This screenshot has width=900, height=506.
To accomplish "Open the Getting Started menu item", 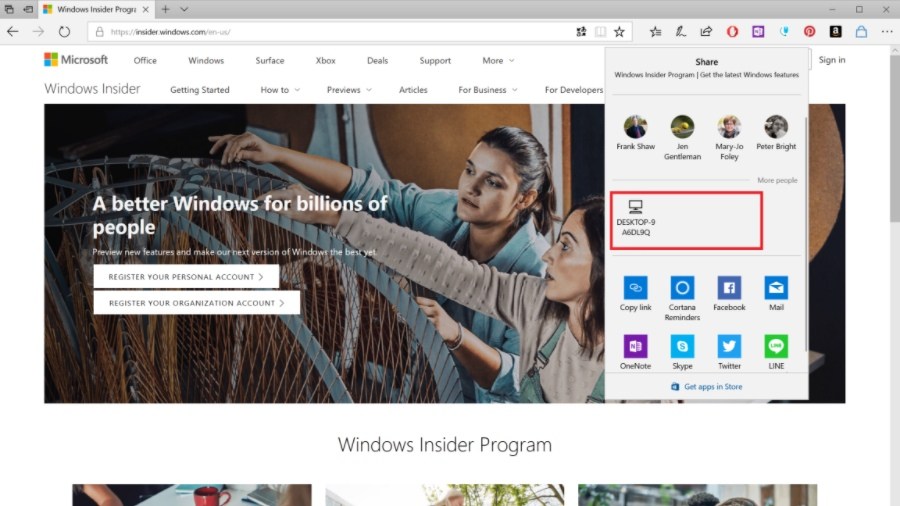I will click(200, 90).
